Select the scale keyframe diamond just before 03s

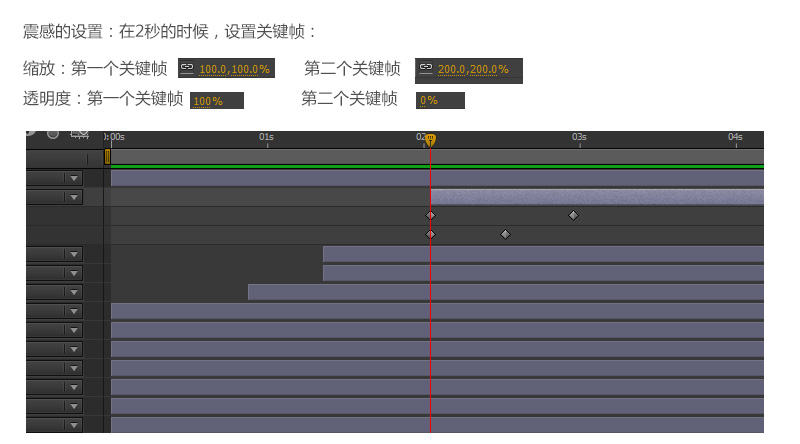pyautogui.click(x=573, y=215)
